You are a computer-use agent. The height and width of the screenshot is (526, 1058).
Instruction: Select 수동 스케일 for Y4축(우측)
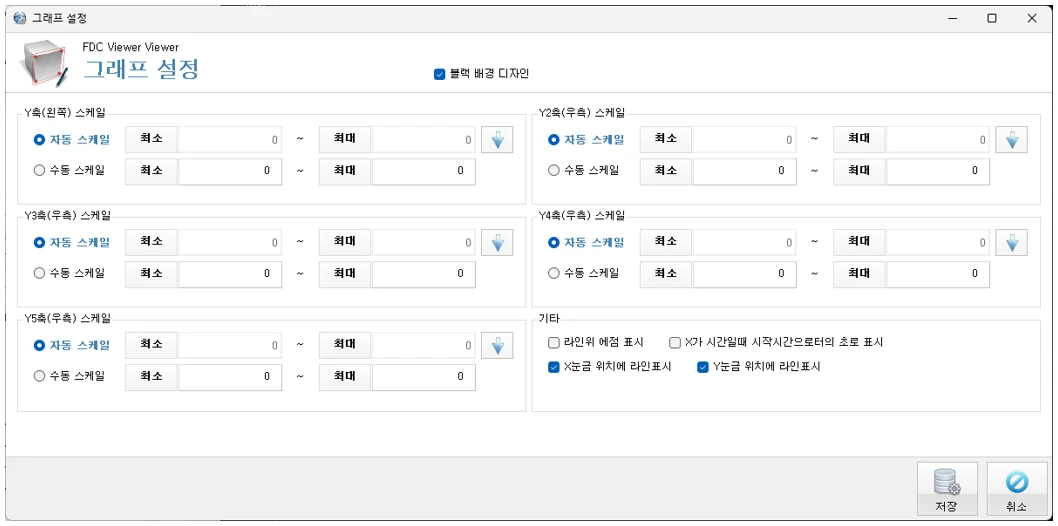click(x=554, y=274)
